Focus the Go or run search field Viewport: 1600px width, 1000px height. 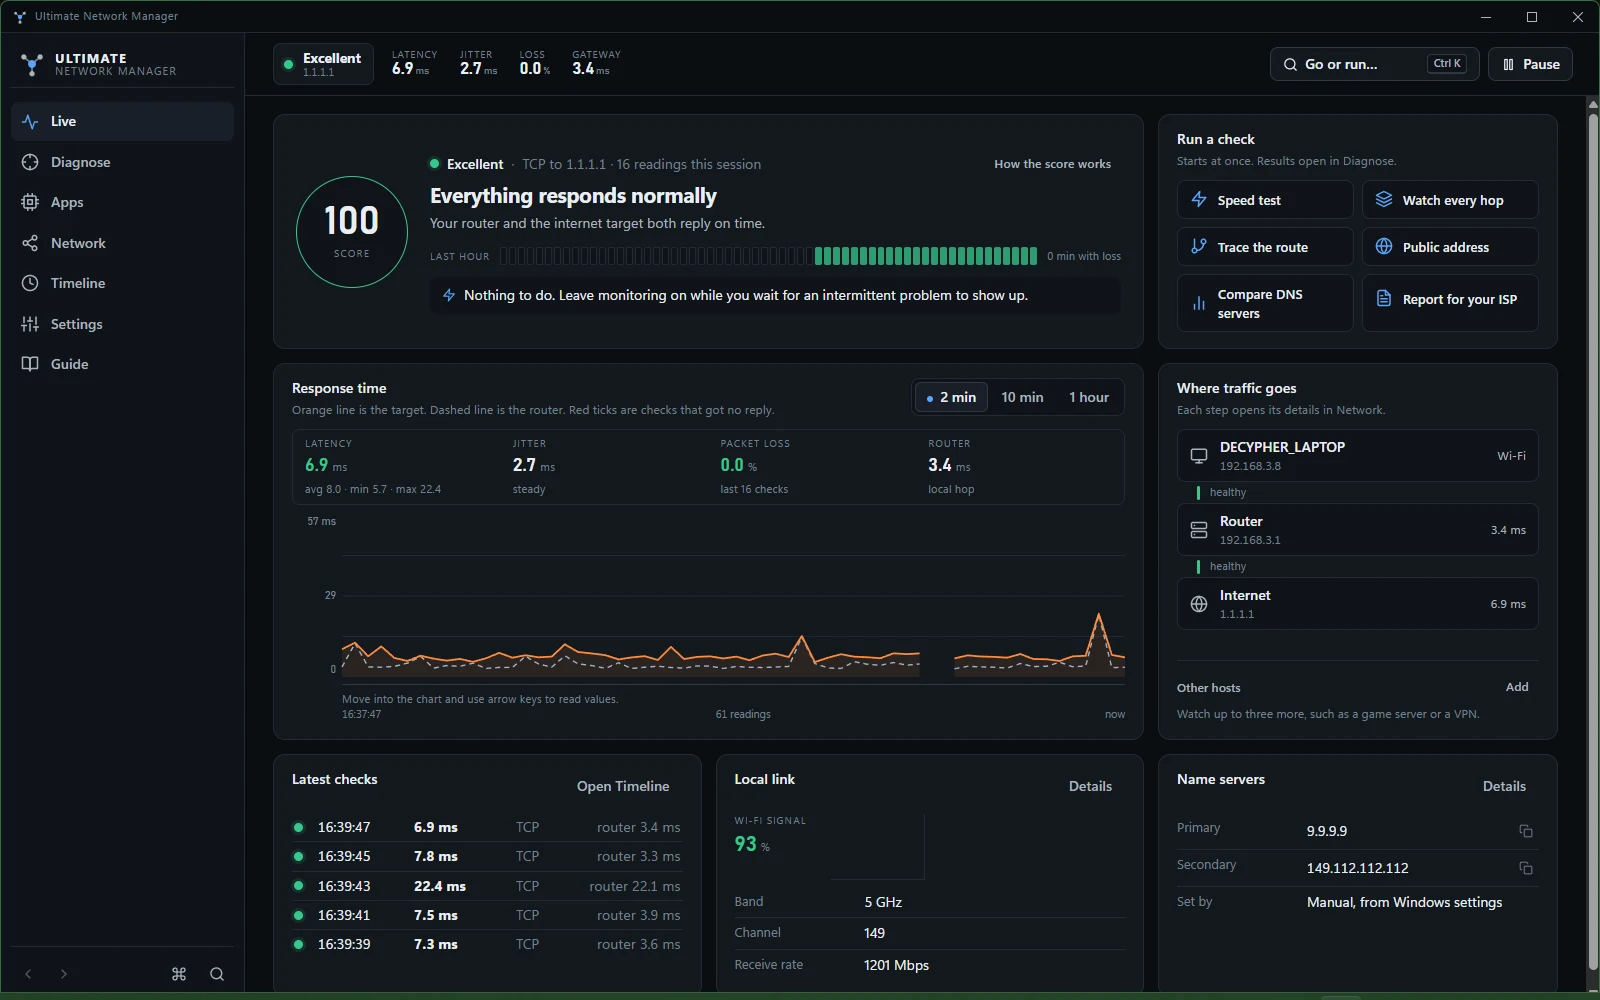1374,64
